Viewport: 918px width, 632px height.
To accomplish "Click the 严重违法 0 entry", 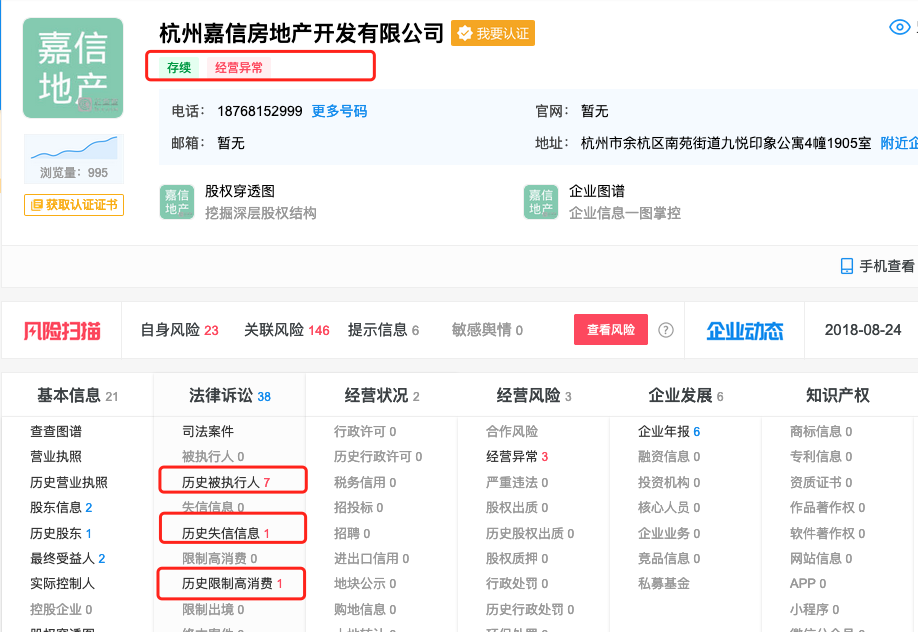I will (x=517, y=483).
